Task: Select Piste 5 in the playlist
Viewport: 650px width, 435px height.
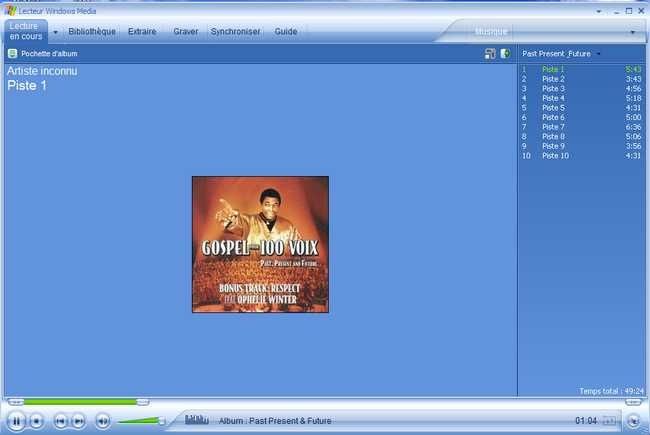Action: (x=582, y=108)
